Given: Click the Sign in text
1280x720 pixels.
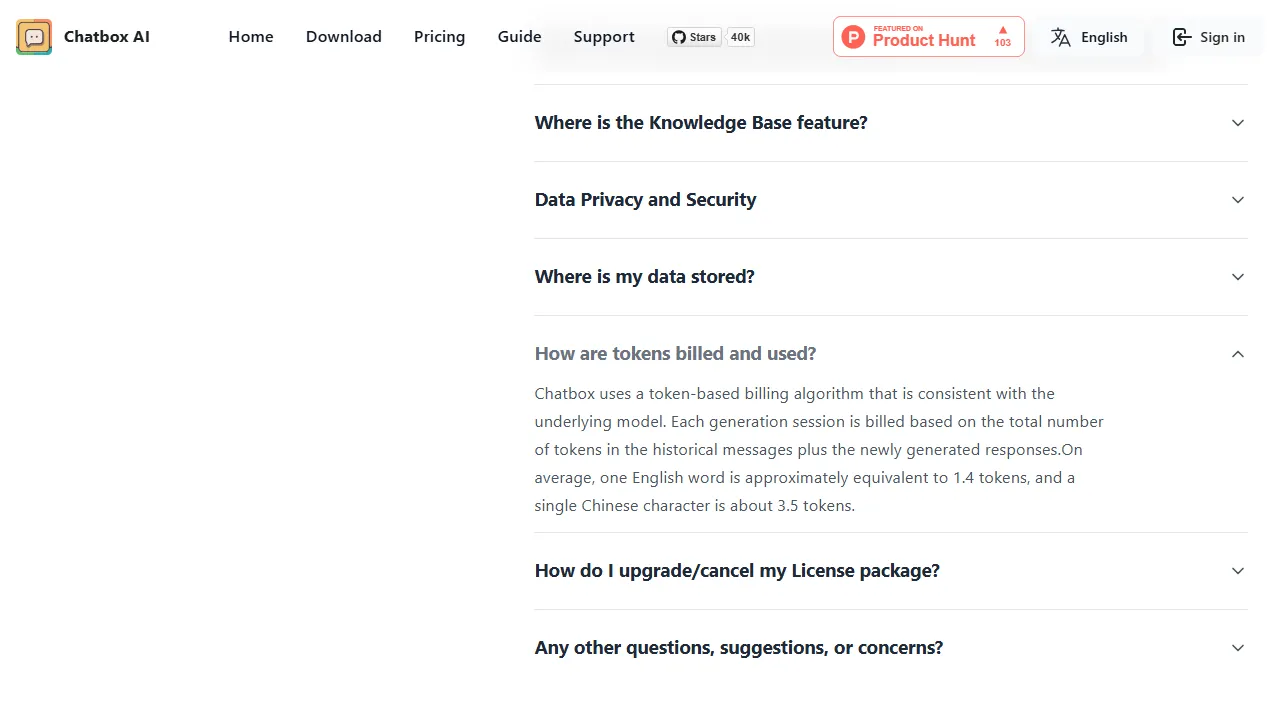Looking at the screenshot, I should coord(1222,37).
